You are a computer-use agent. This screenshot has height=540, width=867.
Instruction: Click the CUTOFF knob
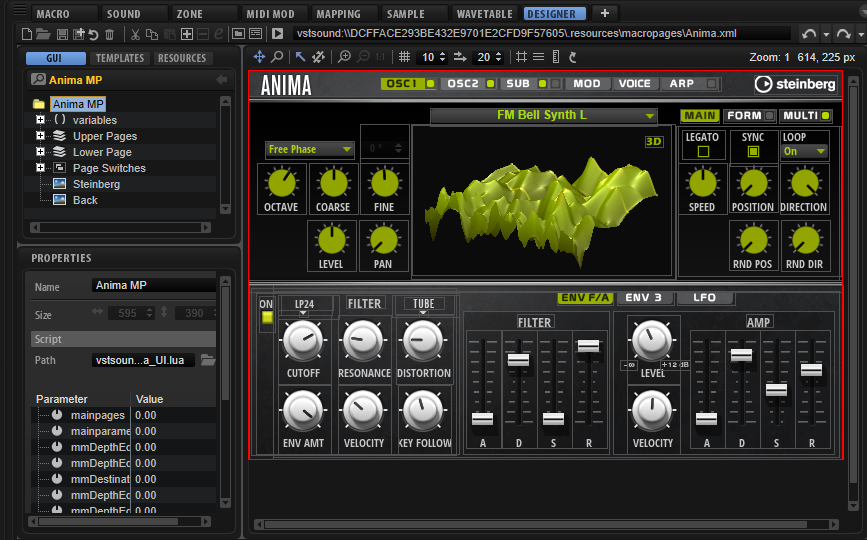point(303,341)
